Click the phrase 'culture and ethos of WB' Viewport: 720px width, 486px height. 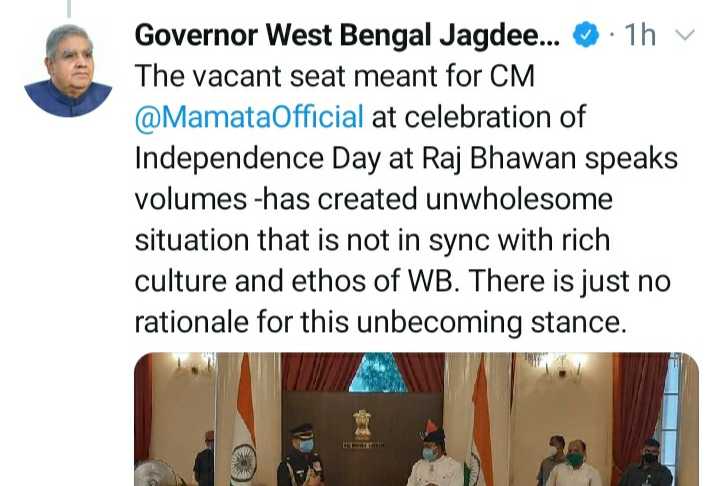(x=297, y=281)
